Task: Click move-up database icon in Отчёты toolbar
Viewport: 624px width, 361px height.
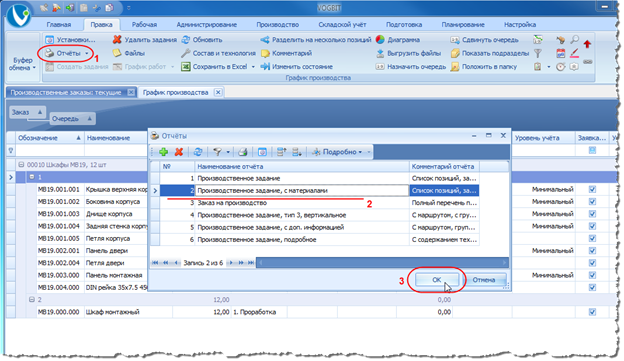Action: pos(281,152)
